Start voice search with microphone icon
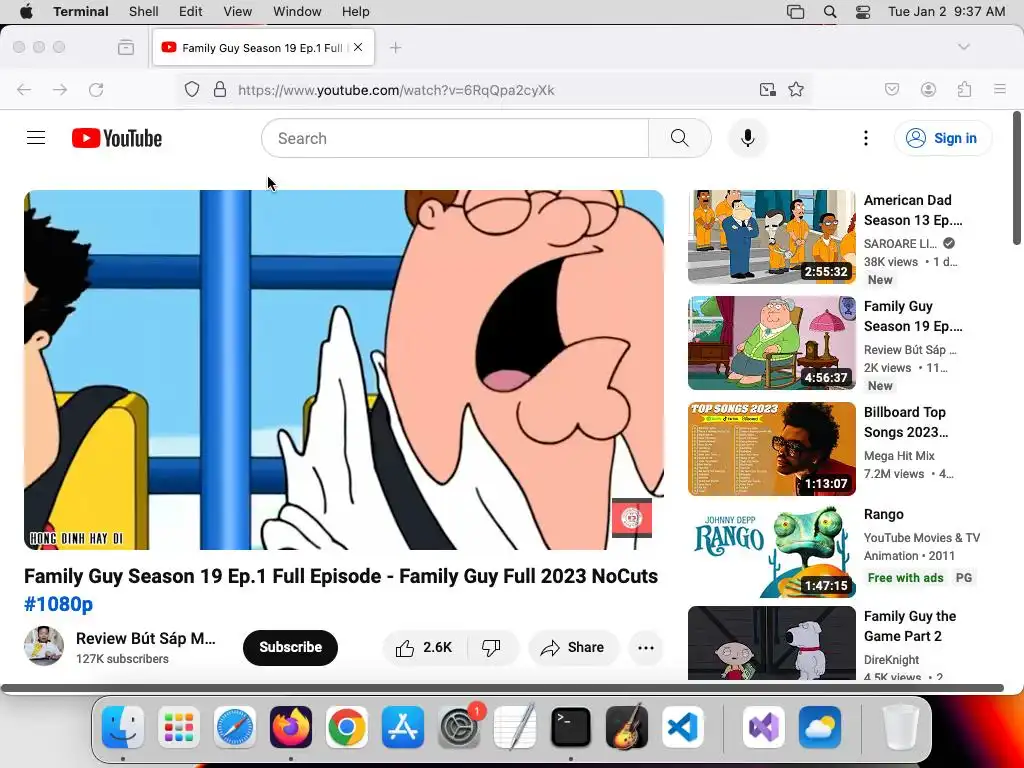This screenshot has width=1024, height=768. point(748,138)
